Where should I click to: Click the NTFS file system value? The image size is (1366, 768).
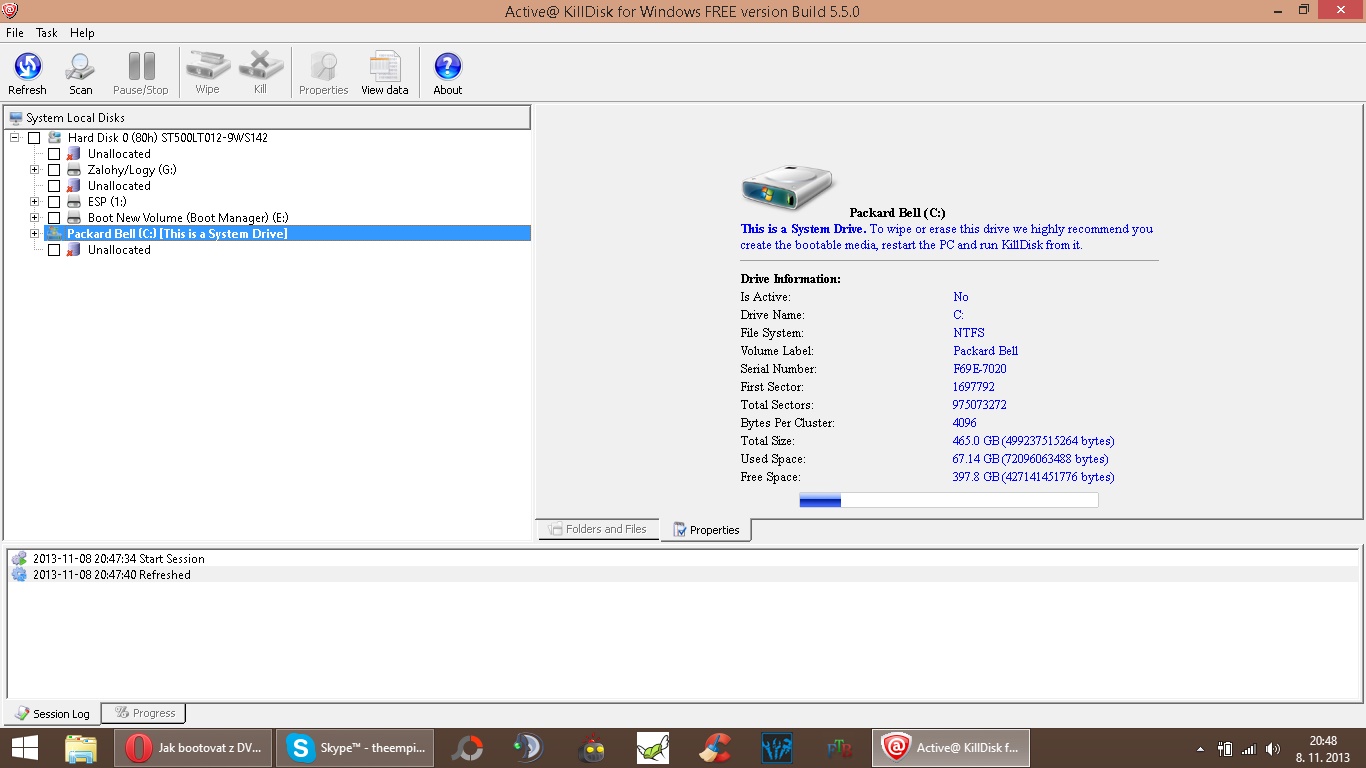[969, 333]
